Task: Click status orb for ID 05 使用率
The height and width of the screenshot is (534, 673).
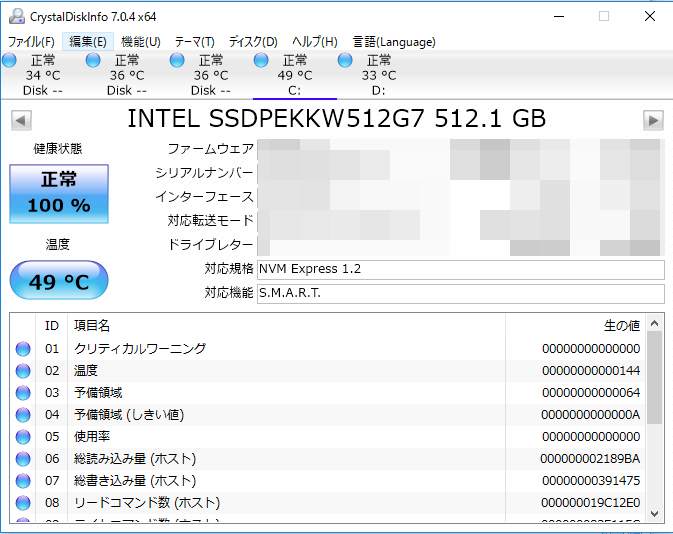Action: [23, 437]
